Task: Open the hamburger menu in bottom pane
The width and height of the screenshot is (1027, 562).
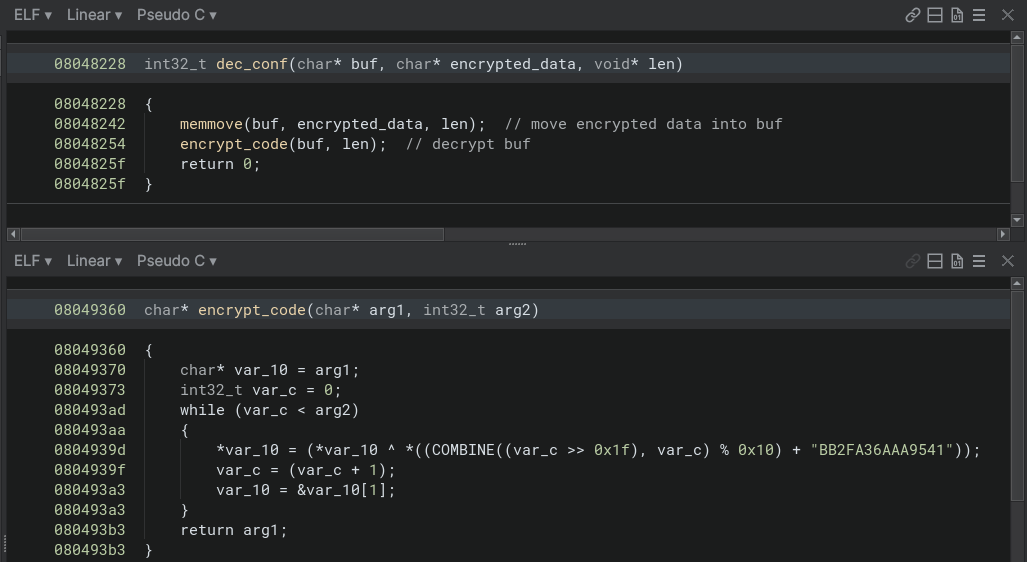Action: (979, 261)
